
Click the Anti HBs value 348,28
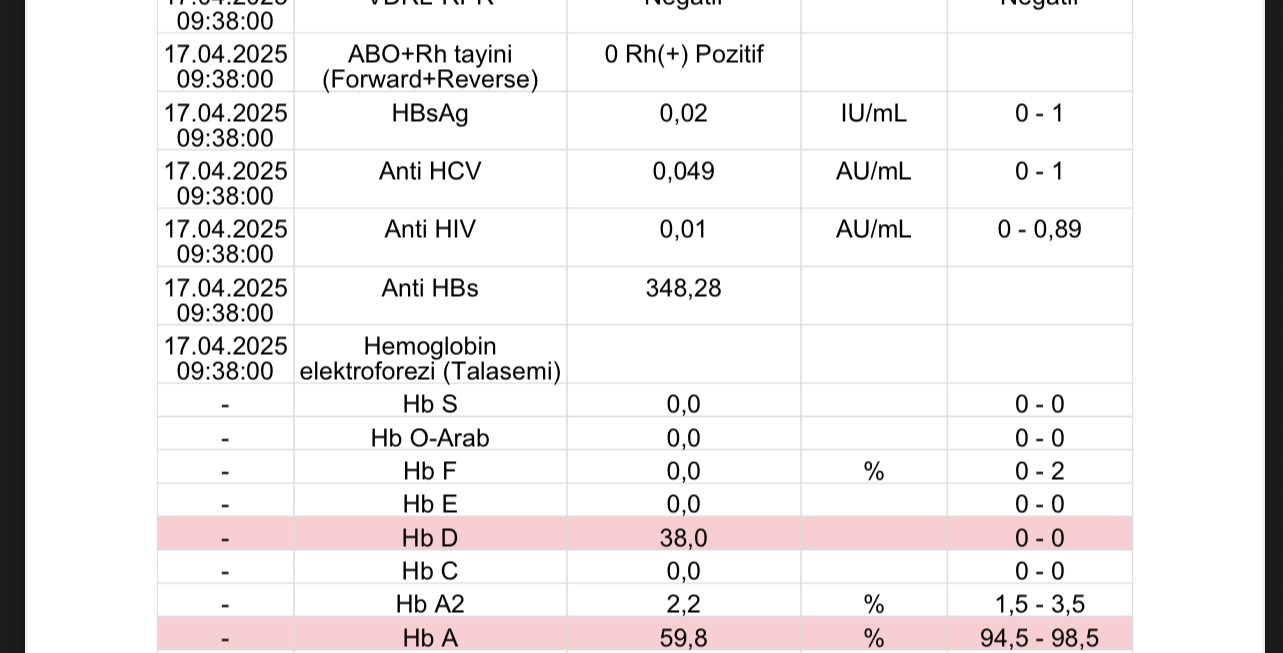(684, 289)
